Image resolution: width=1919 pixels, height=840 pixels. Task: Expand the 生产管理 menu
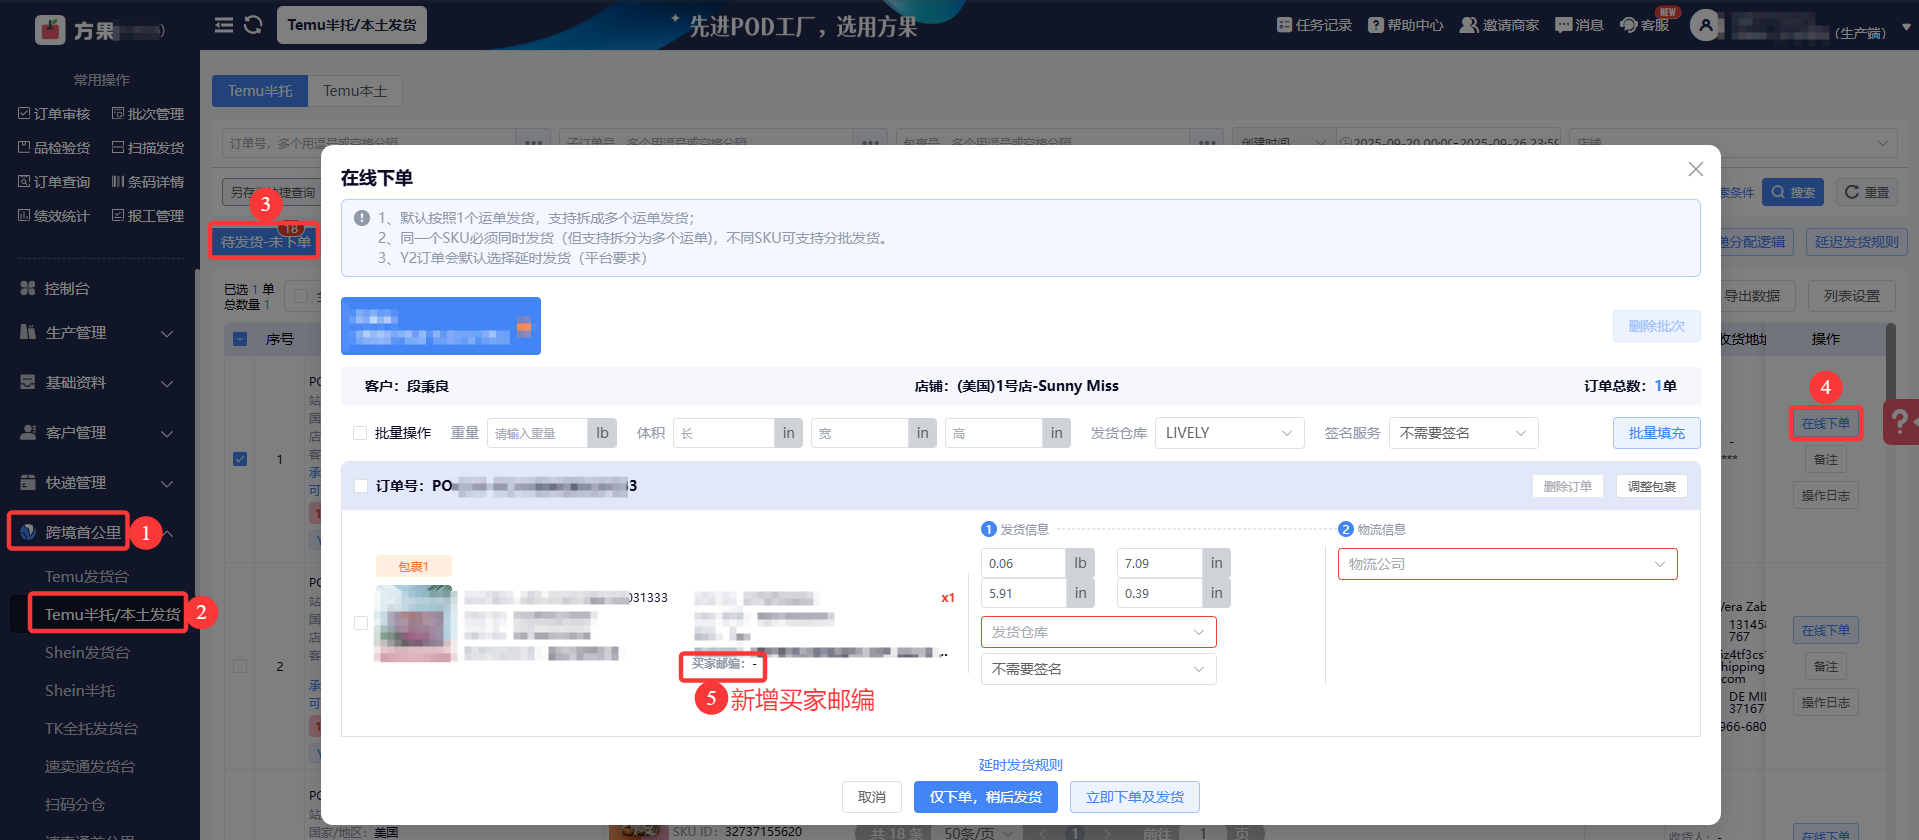click(x=97, y=333)
